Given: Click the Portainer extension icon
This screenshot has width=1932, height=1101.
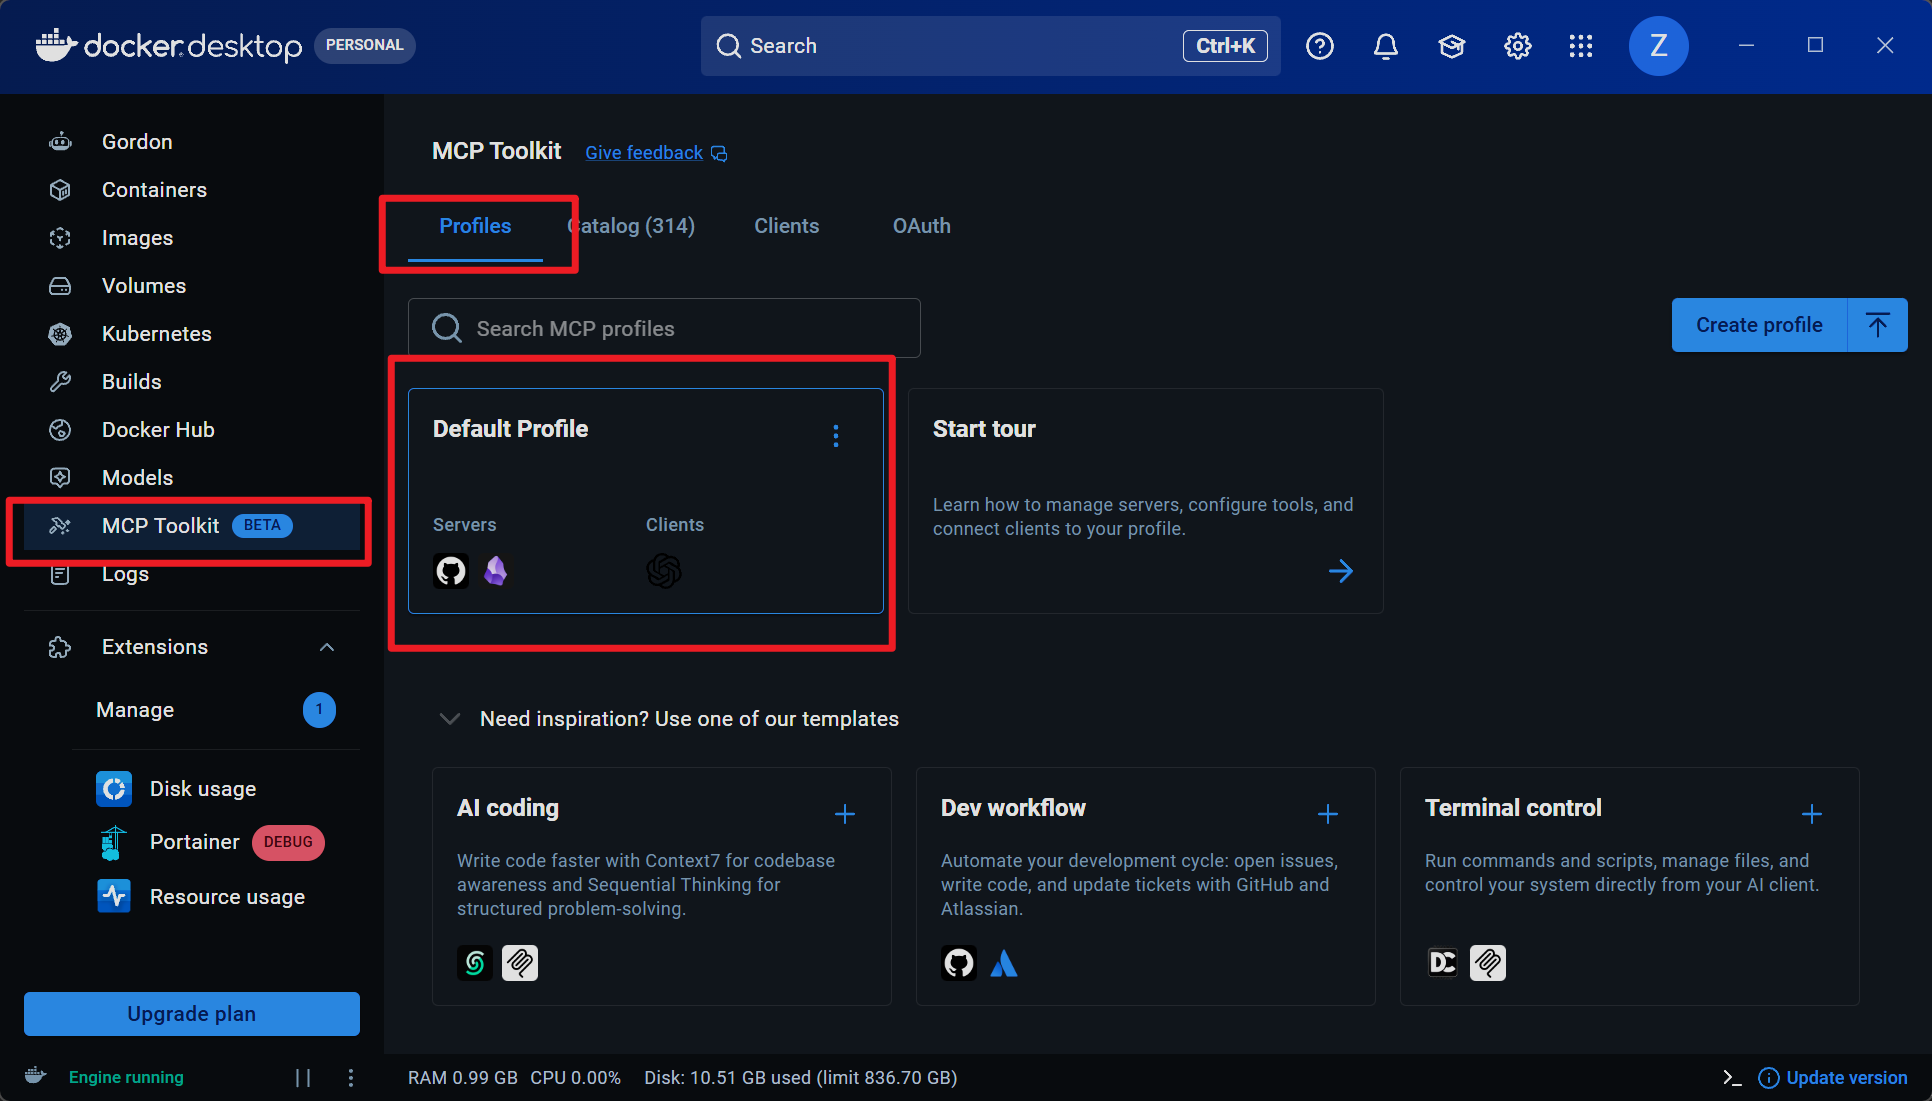Looking at the screenshot, I should tap(114, 843).
